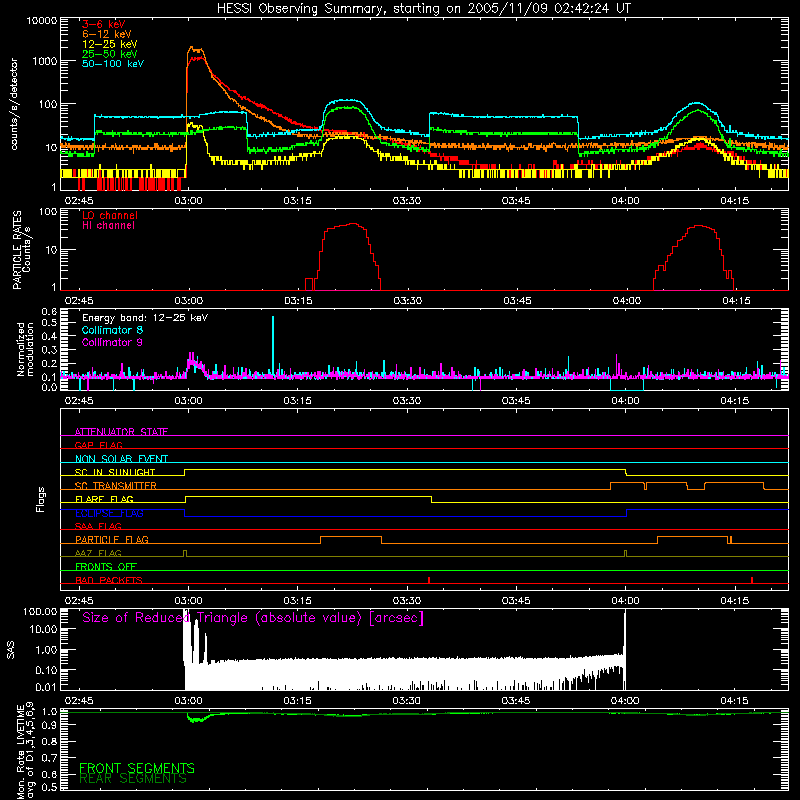Click the FLARE FLAG falling edge near 03:33
This screenshot has width=800, height=800.
432,499
